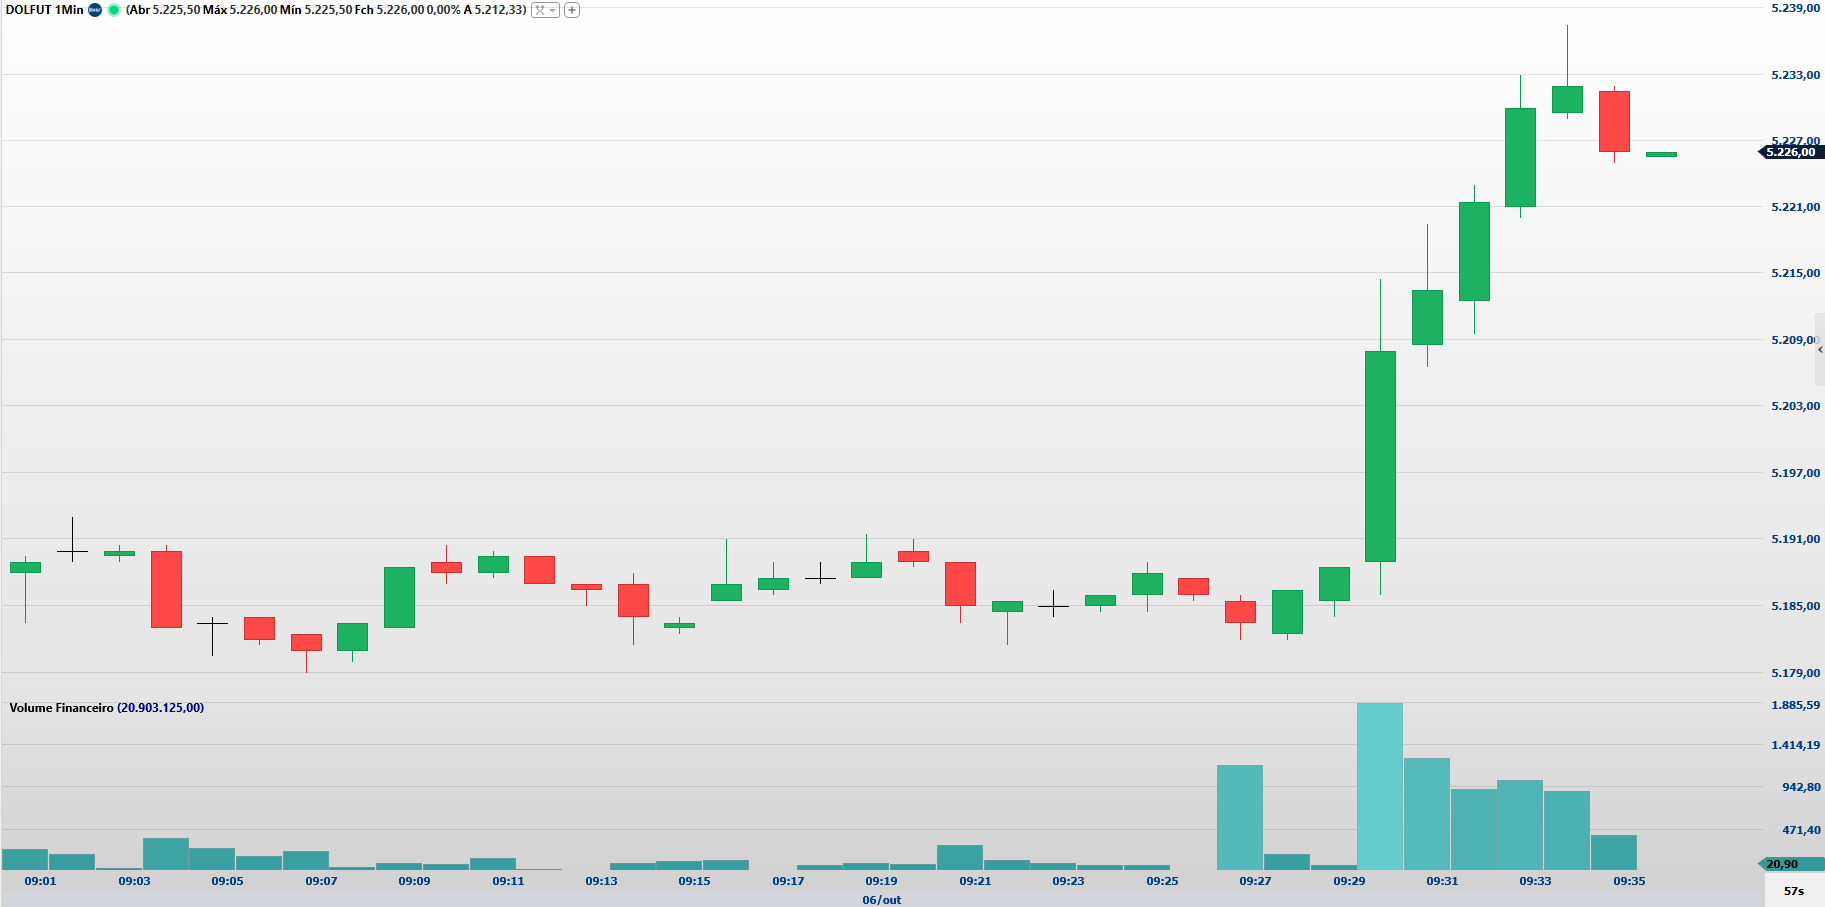Select the current volume marker 20,90

[1782, 864]
